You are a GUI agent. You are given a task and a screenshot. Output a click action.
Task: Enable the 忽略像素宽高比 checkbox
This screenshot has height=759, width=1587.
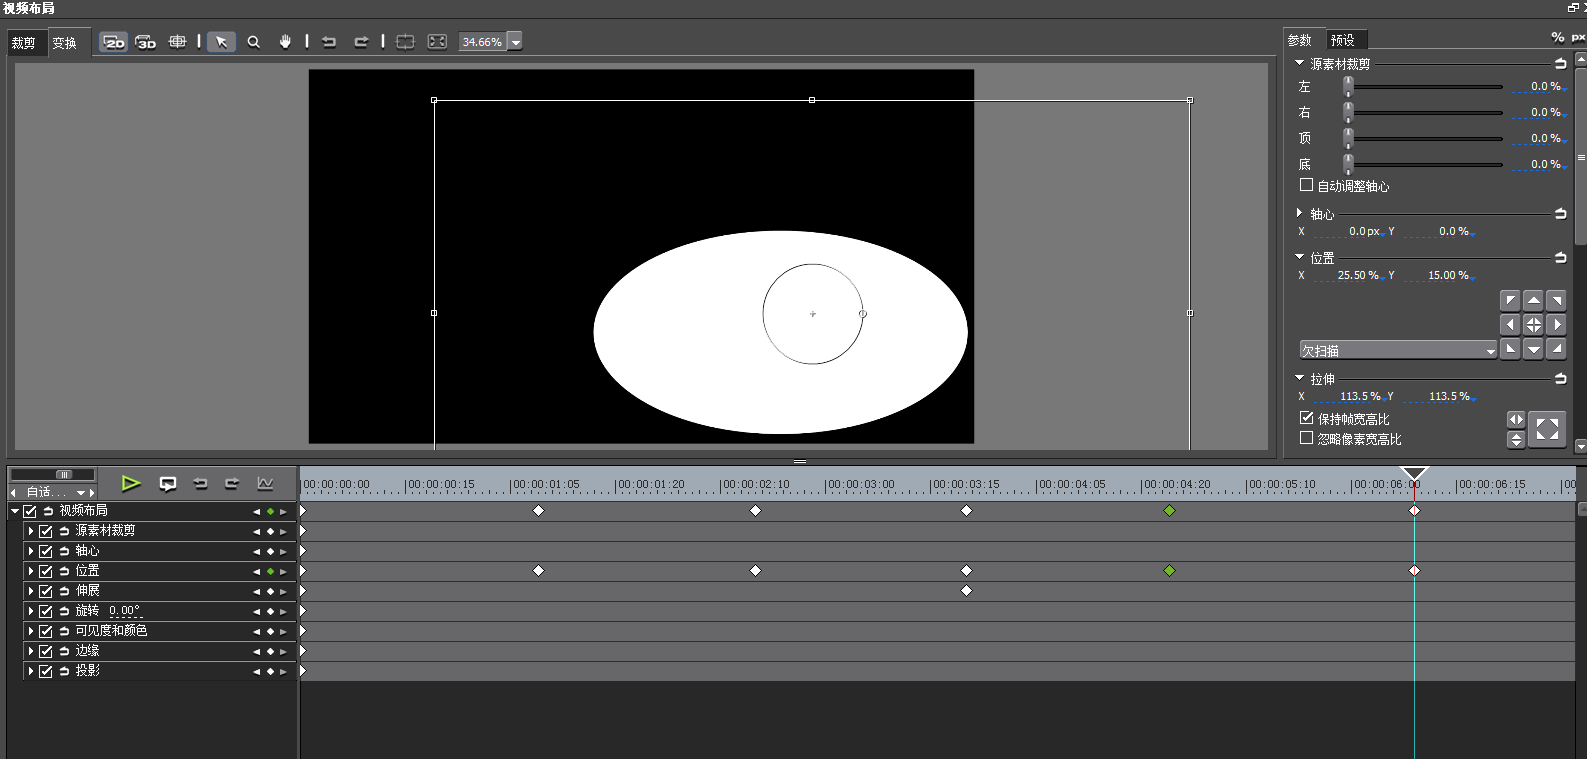1306,438
